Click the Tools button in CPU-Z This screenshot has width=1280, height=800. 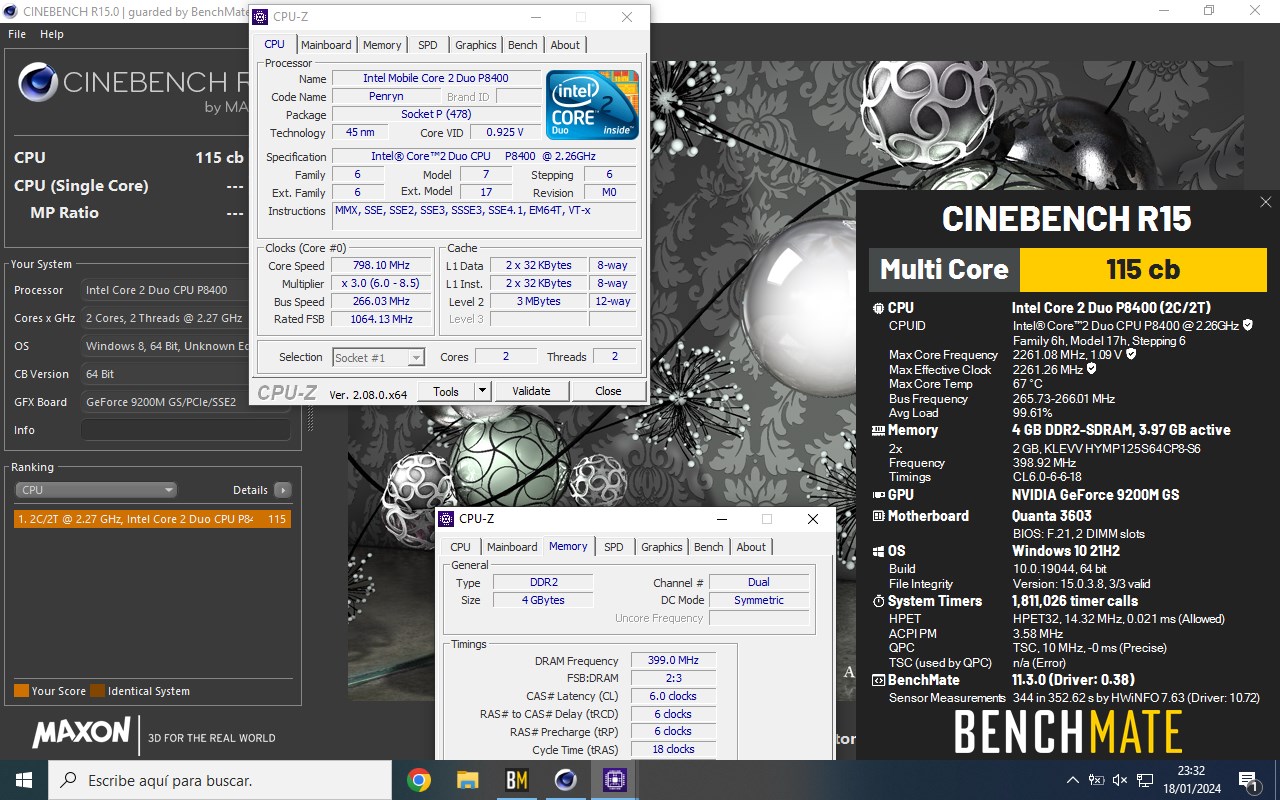click(446, 391)
